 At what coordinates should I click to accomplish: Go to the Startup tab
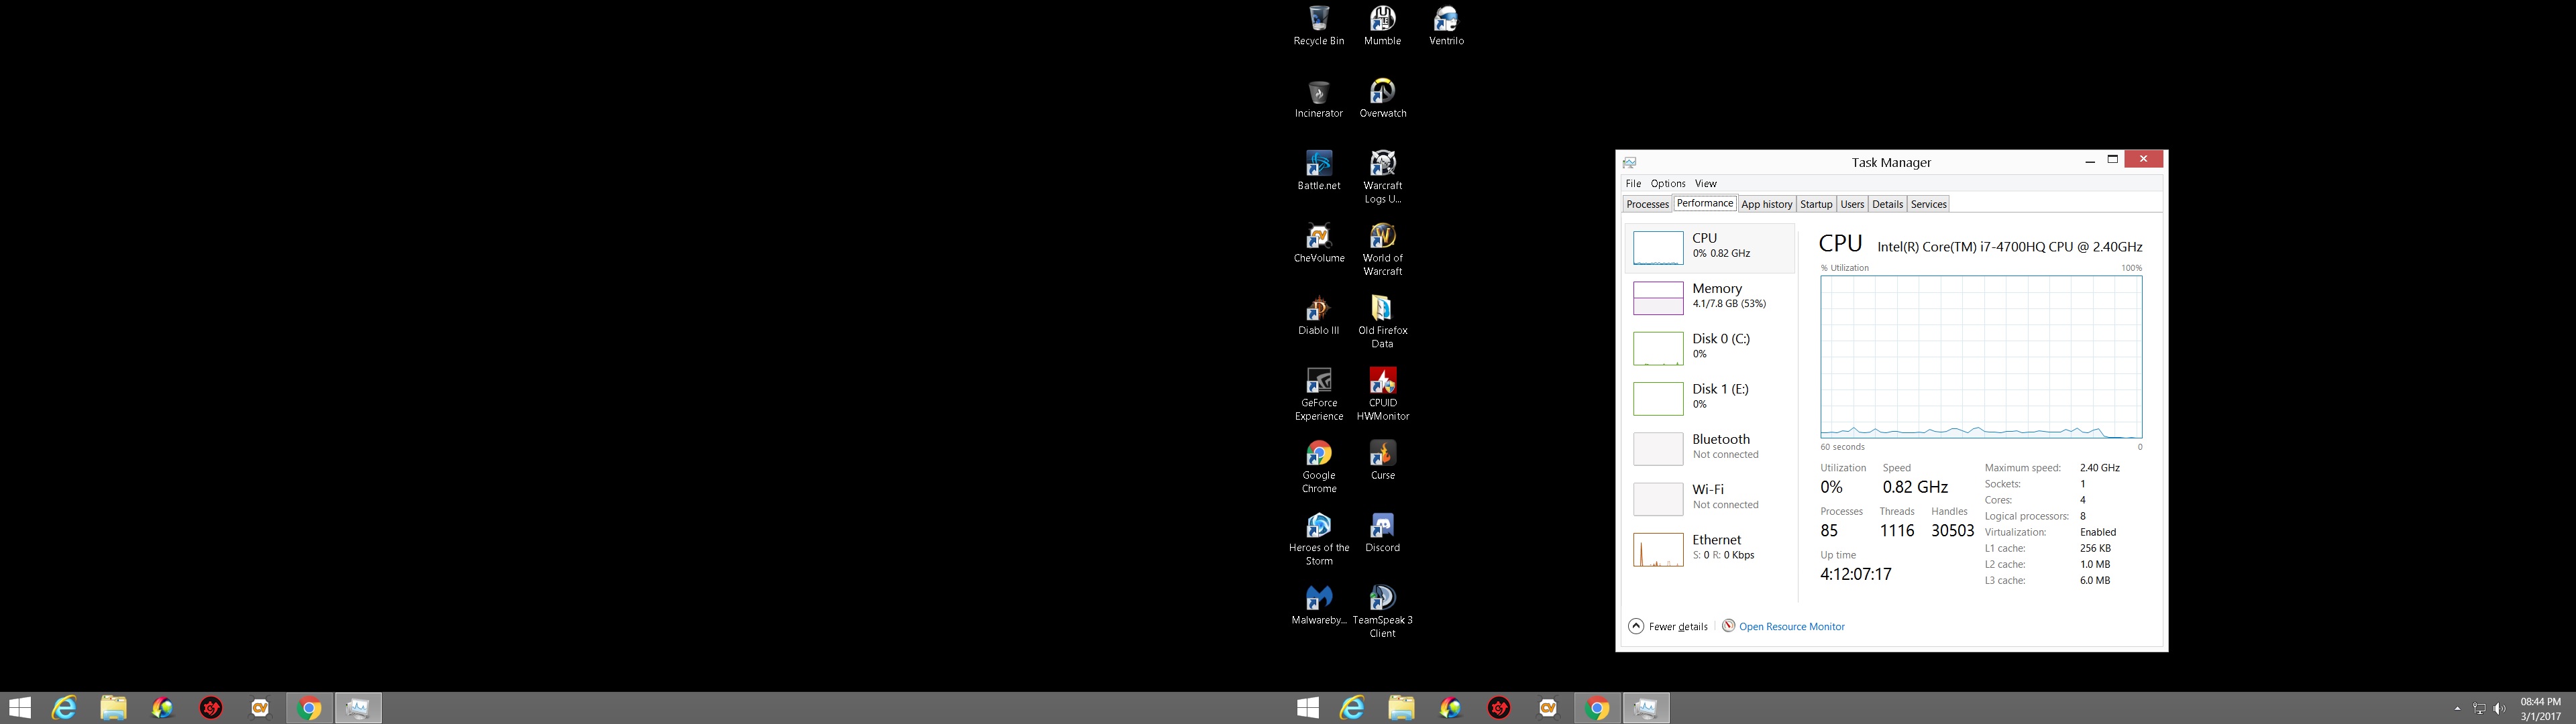tap(1815, 204)
